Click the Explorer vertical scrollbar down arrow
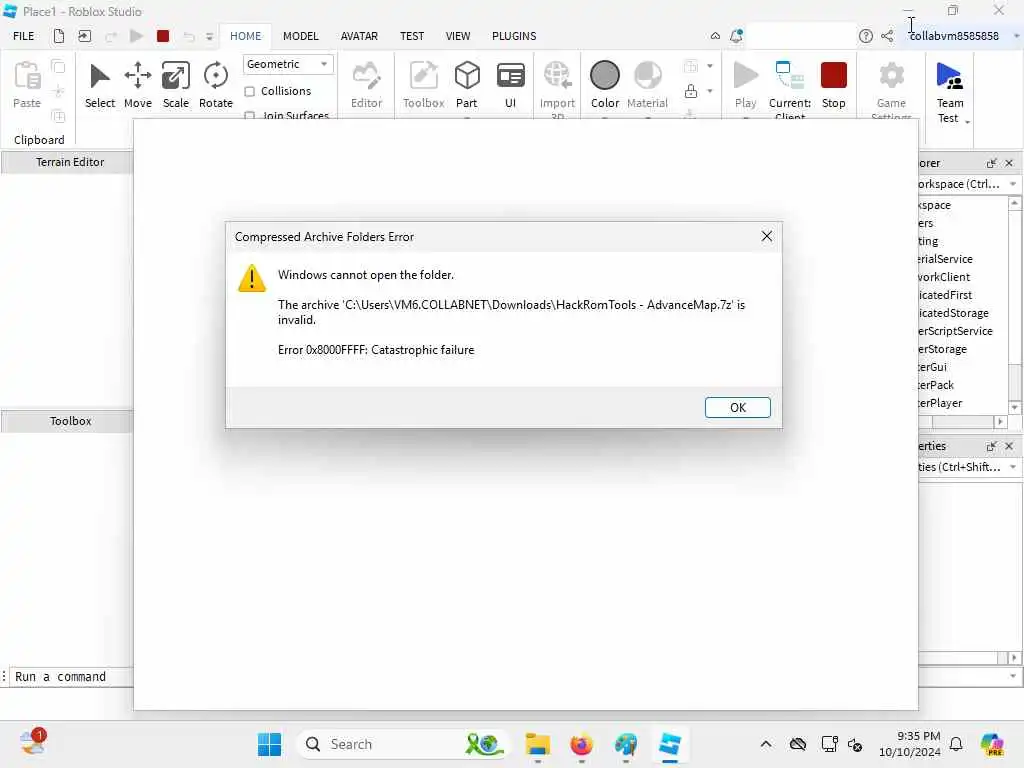 pyautogui.click(x=1014, y=408)
